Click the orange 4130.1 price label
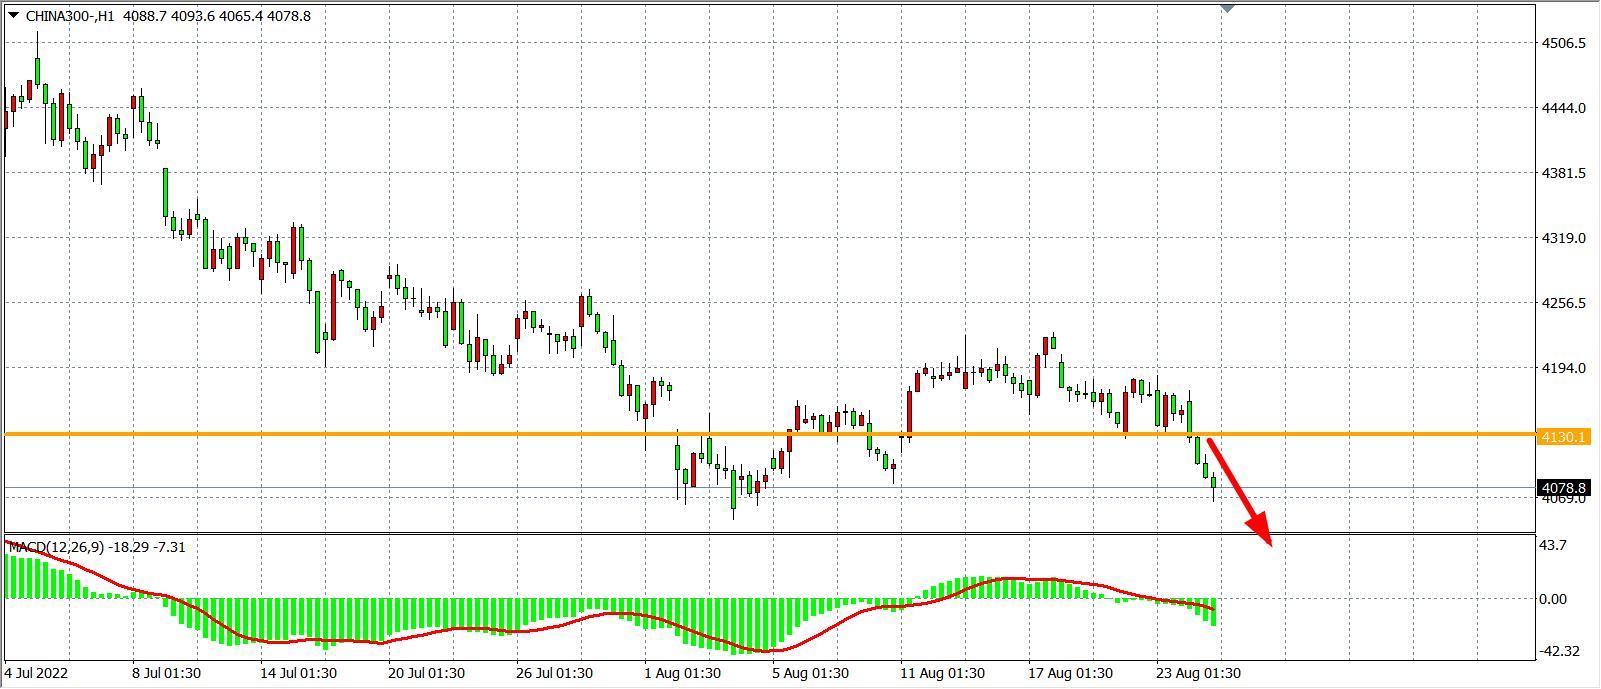 [1564, 438]
